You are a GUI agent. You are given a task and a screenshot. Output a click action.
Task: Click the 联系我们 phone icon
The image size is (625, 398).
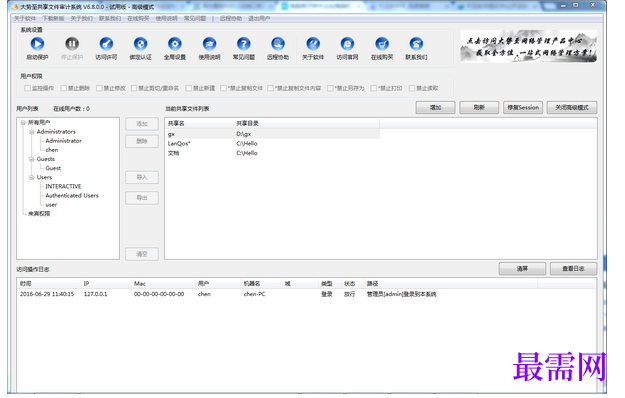[x=416, y=44]
